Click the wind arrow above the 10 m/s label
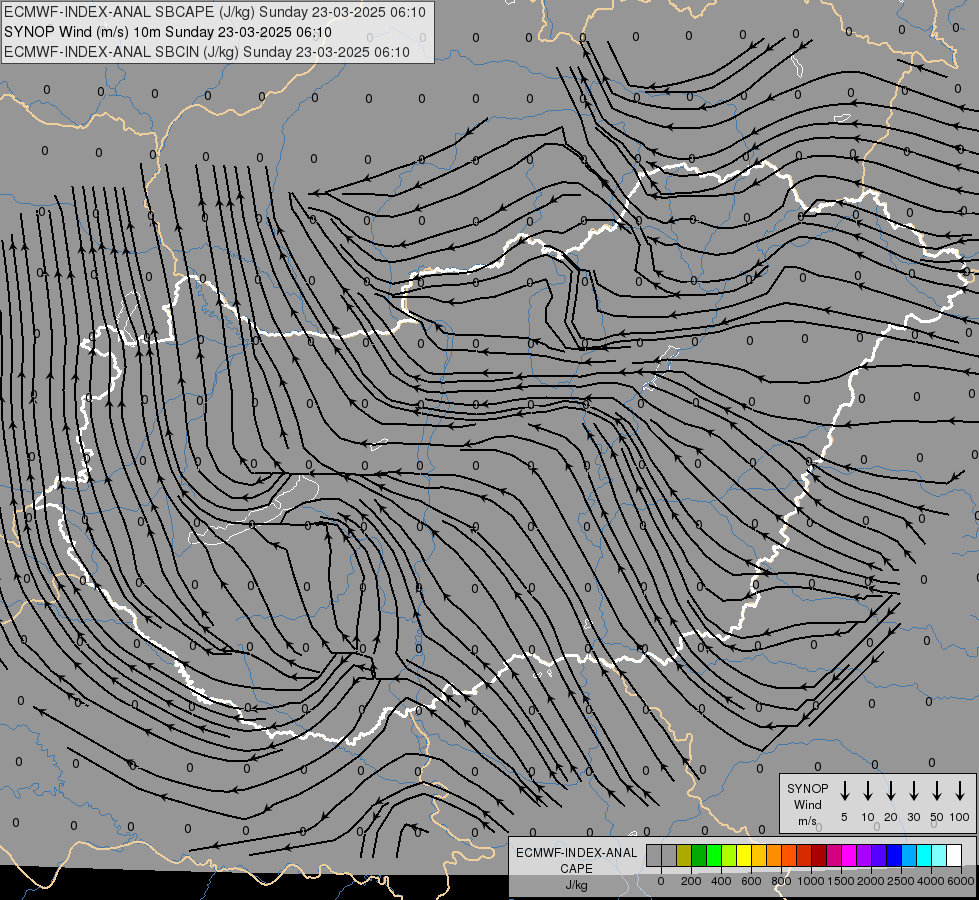The height and width of the screenshot is (900, 979). tap(868, 791)
